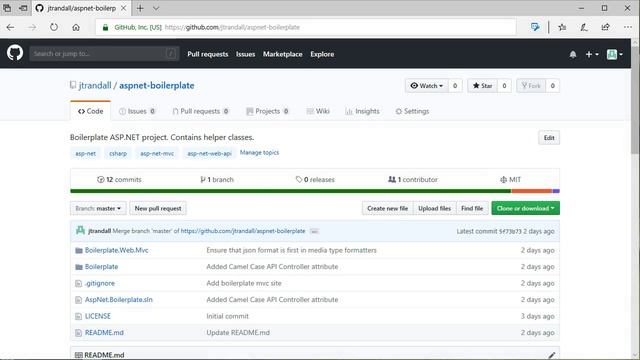Click the browser share icon
640x360 pixels.
pyautogui.click(x=606, y=27)
